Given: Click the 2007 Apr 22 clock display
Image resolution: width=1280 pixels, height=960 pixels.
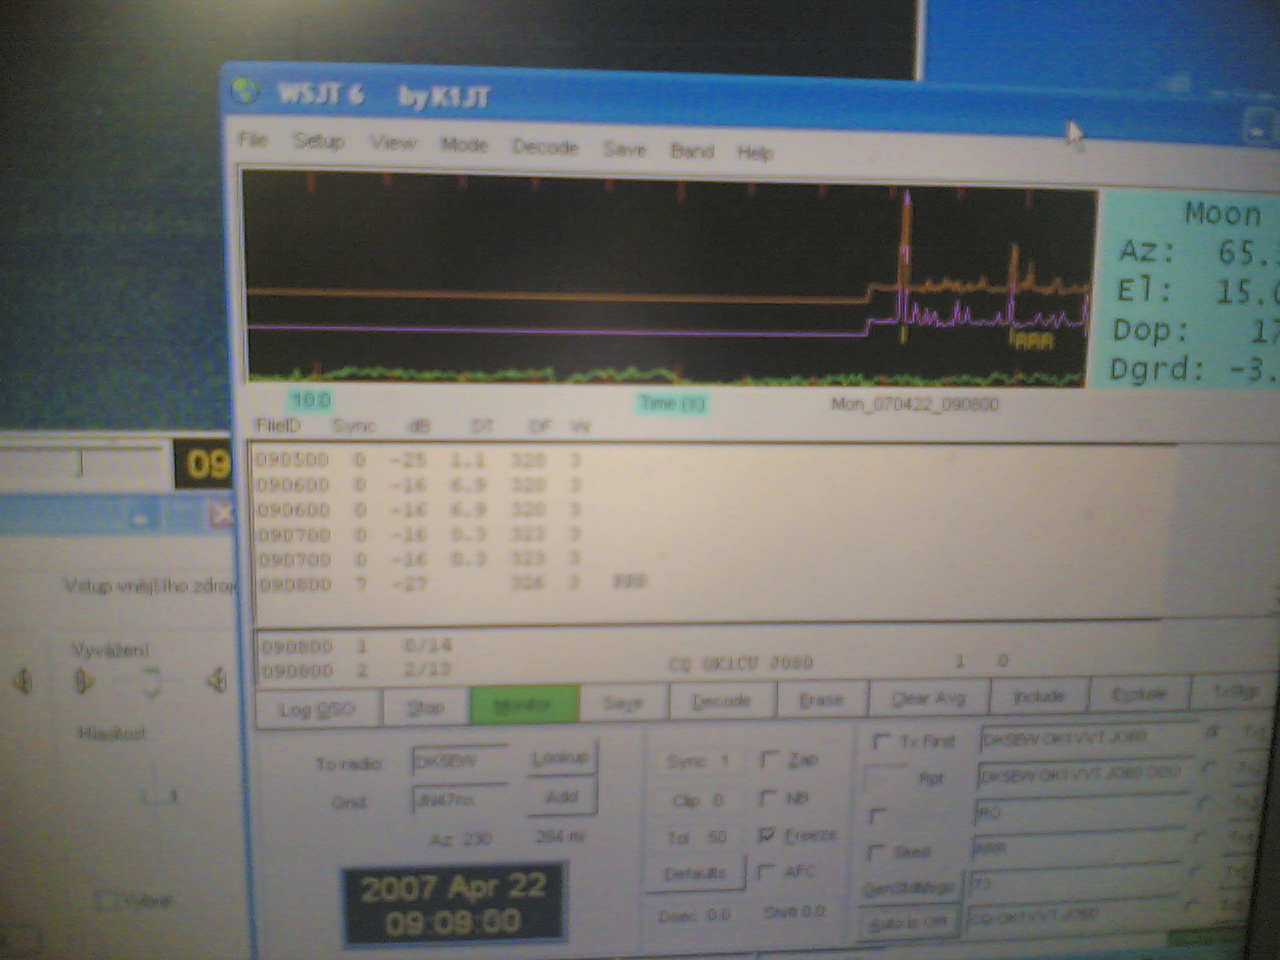Looking at the screenshot, I should [453, 905].
